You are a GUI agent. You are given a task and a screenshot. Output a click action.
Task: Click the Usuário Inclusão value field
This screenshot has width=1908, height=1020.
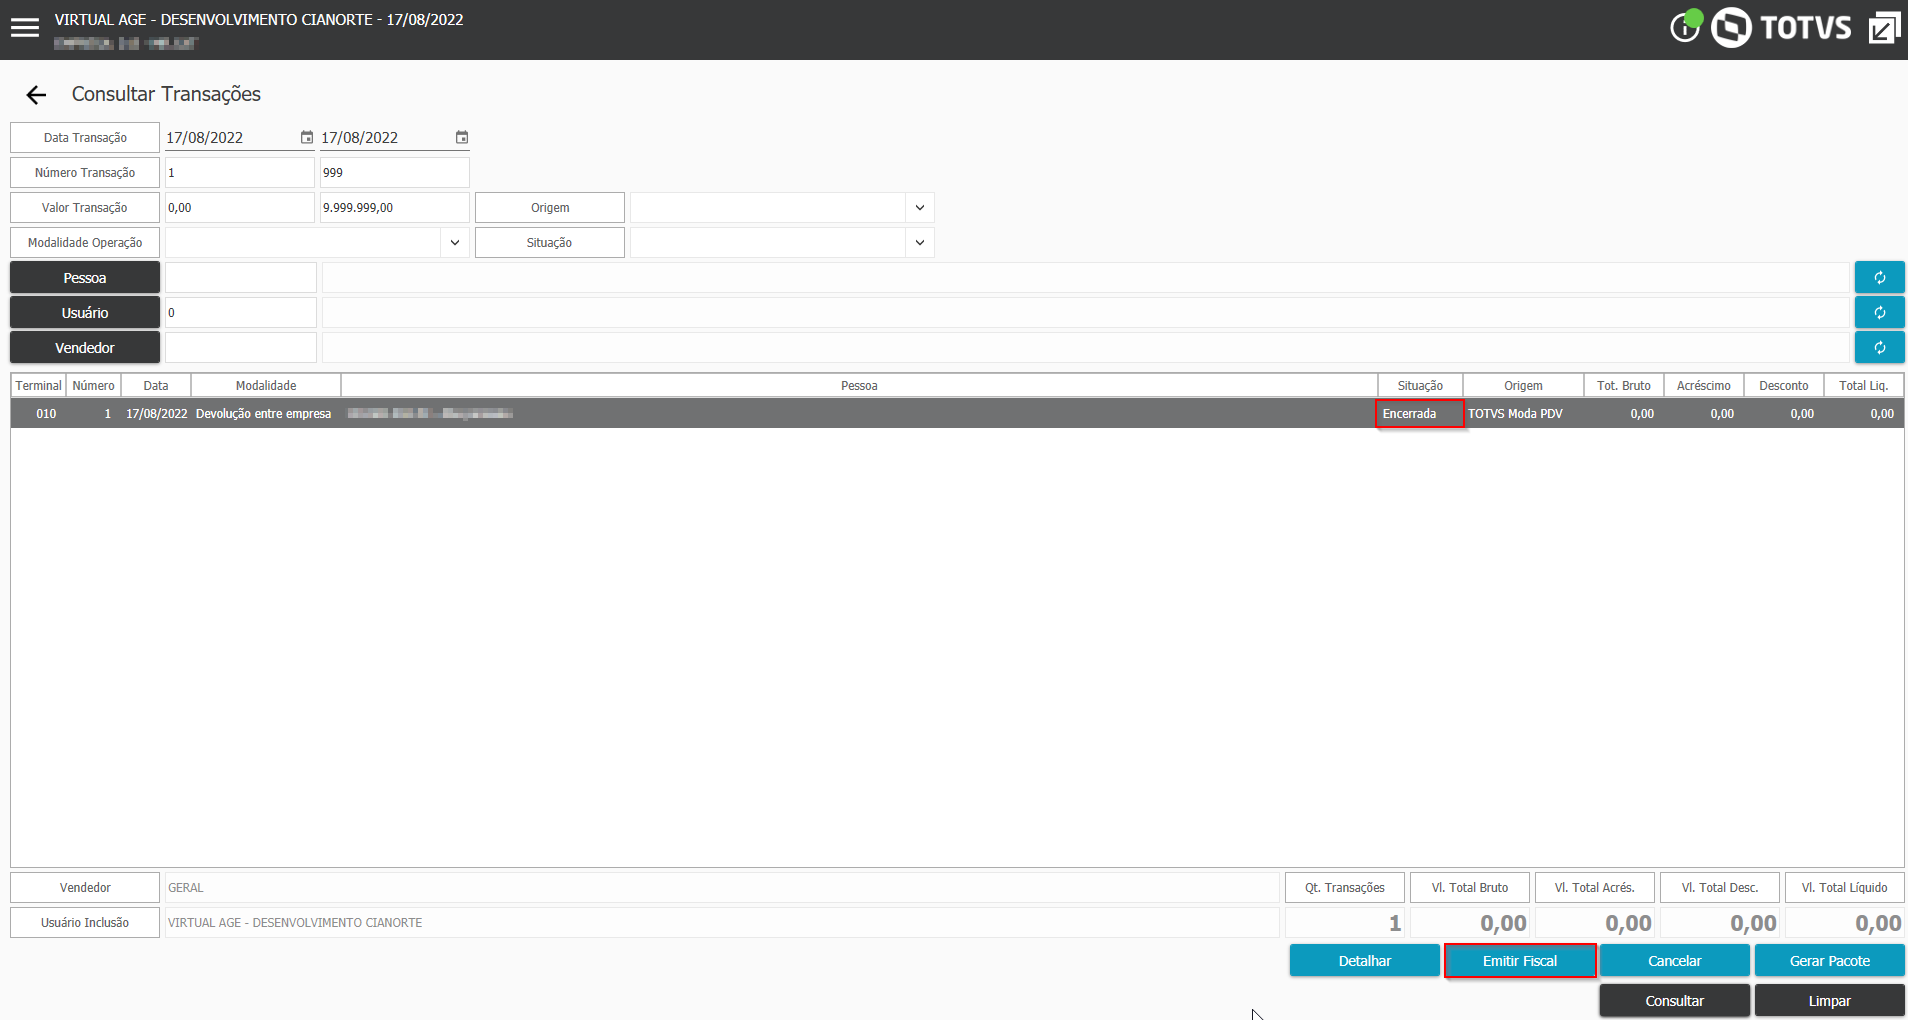coord(722,923)
